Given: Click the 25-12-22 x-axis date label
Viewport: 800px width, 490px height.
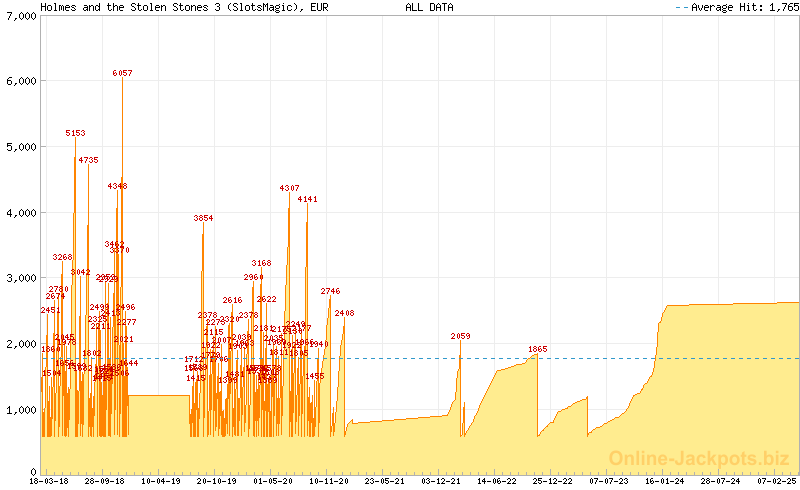Looking at the screenshot, I should (x=552, y=481).
